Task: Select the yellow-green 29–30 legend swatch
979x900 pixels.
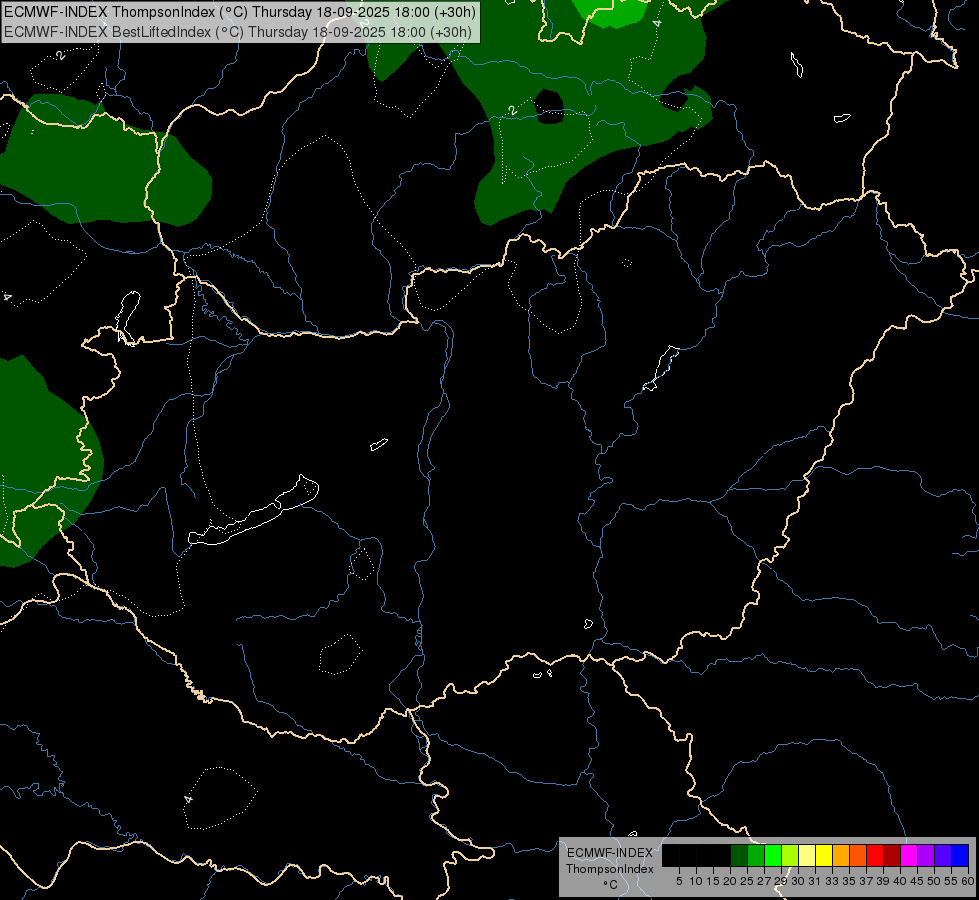Action: [x=790, y=856]
